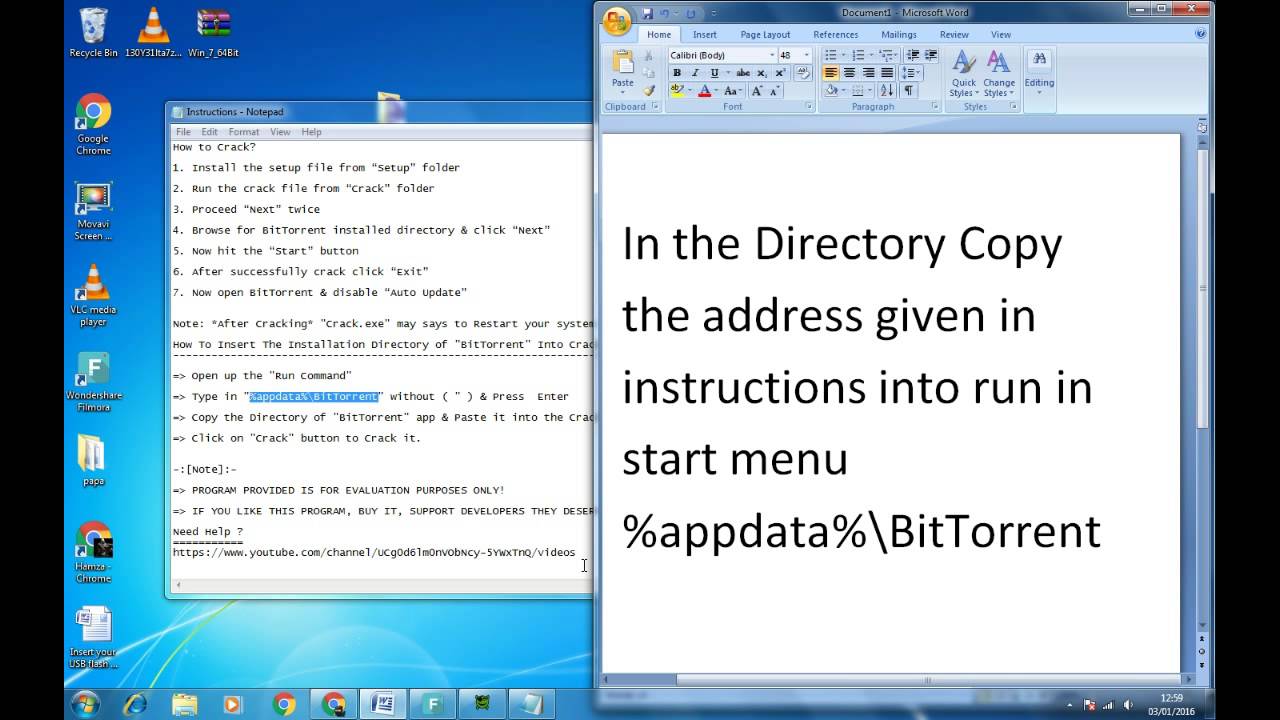Apply Bold formatting in Word

coord(677,73)
